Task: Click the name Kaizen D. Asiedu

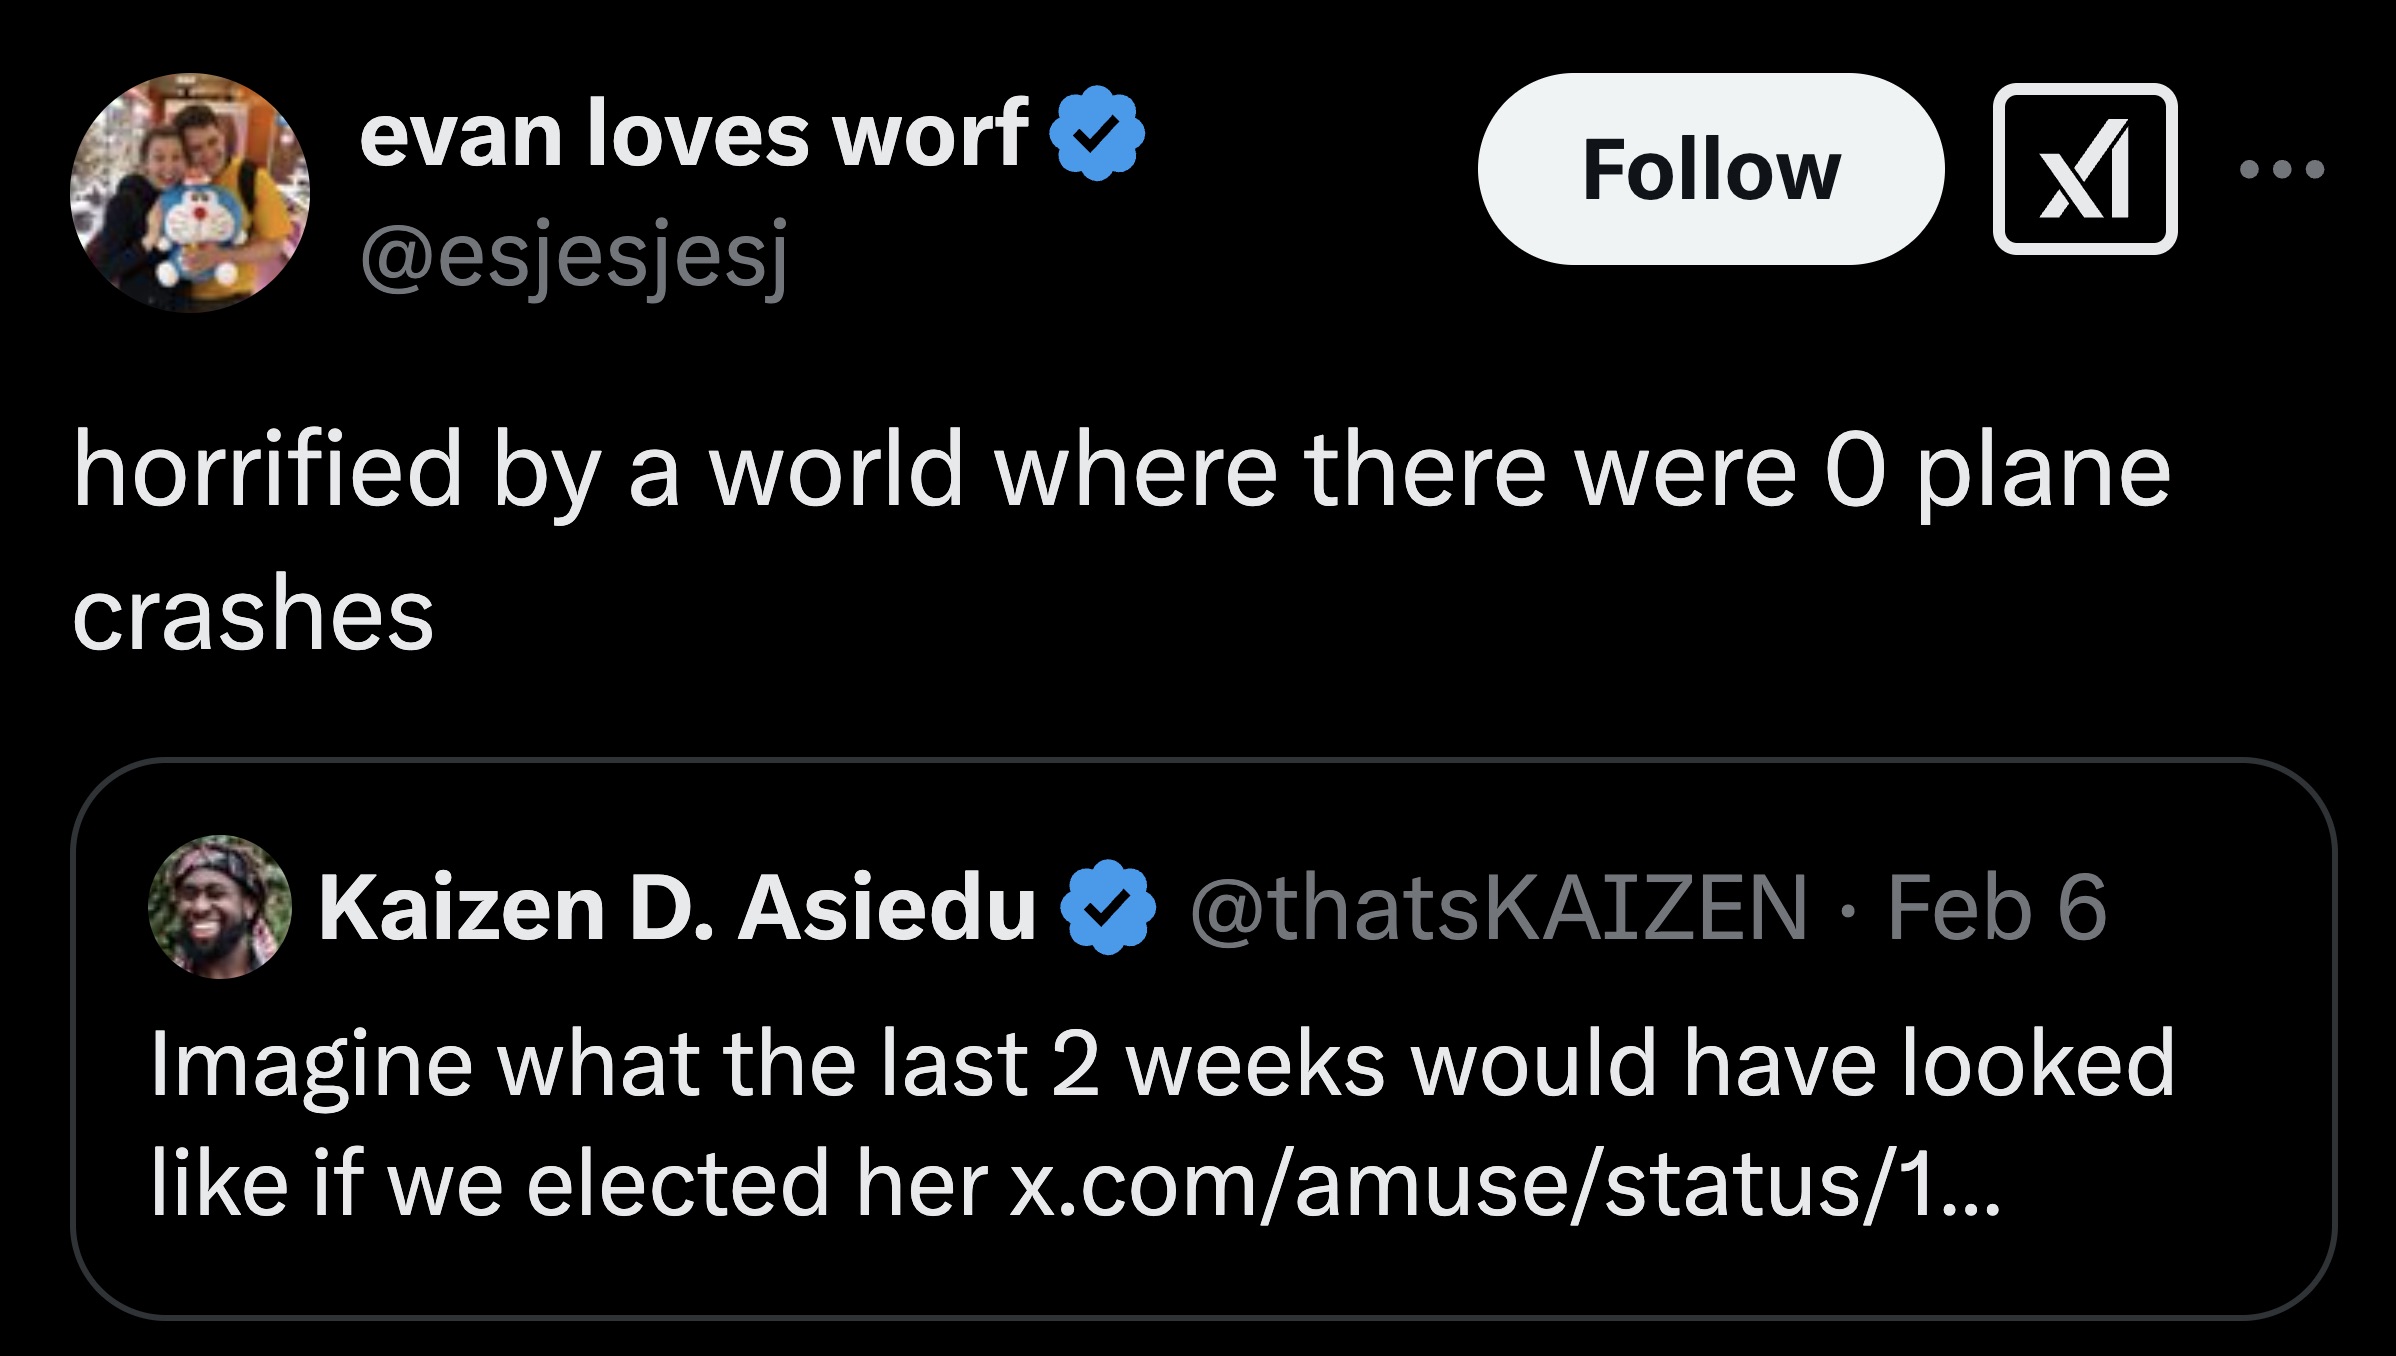Action: (x=676, y=908)
